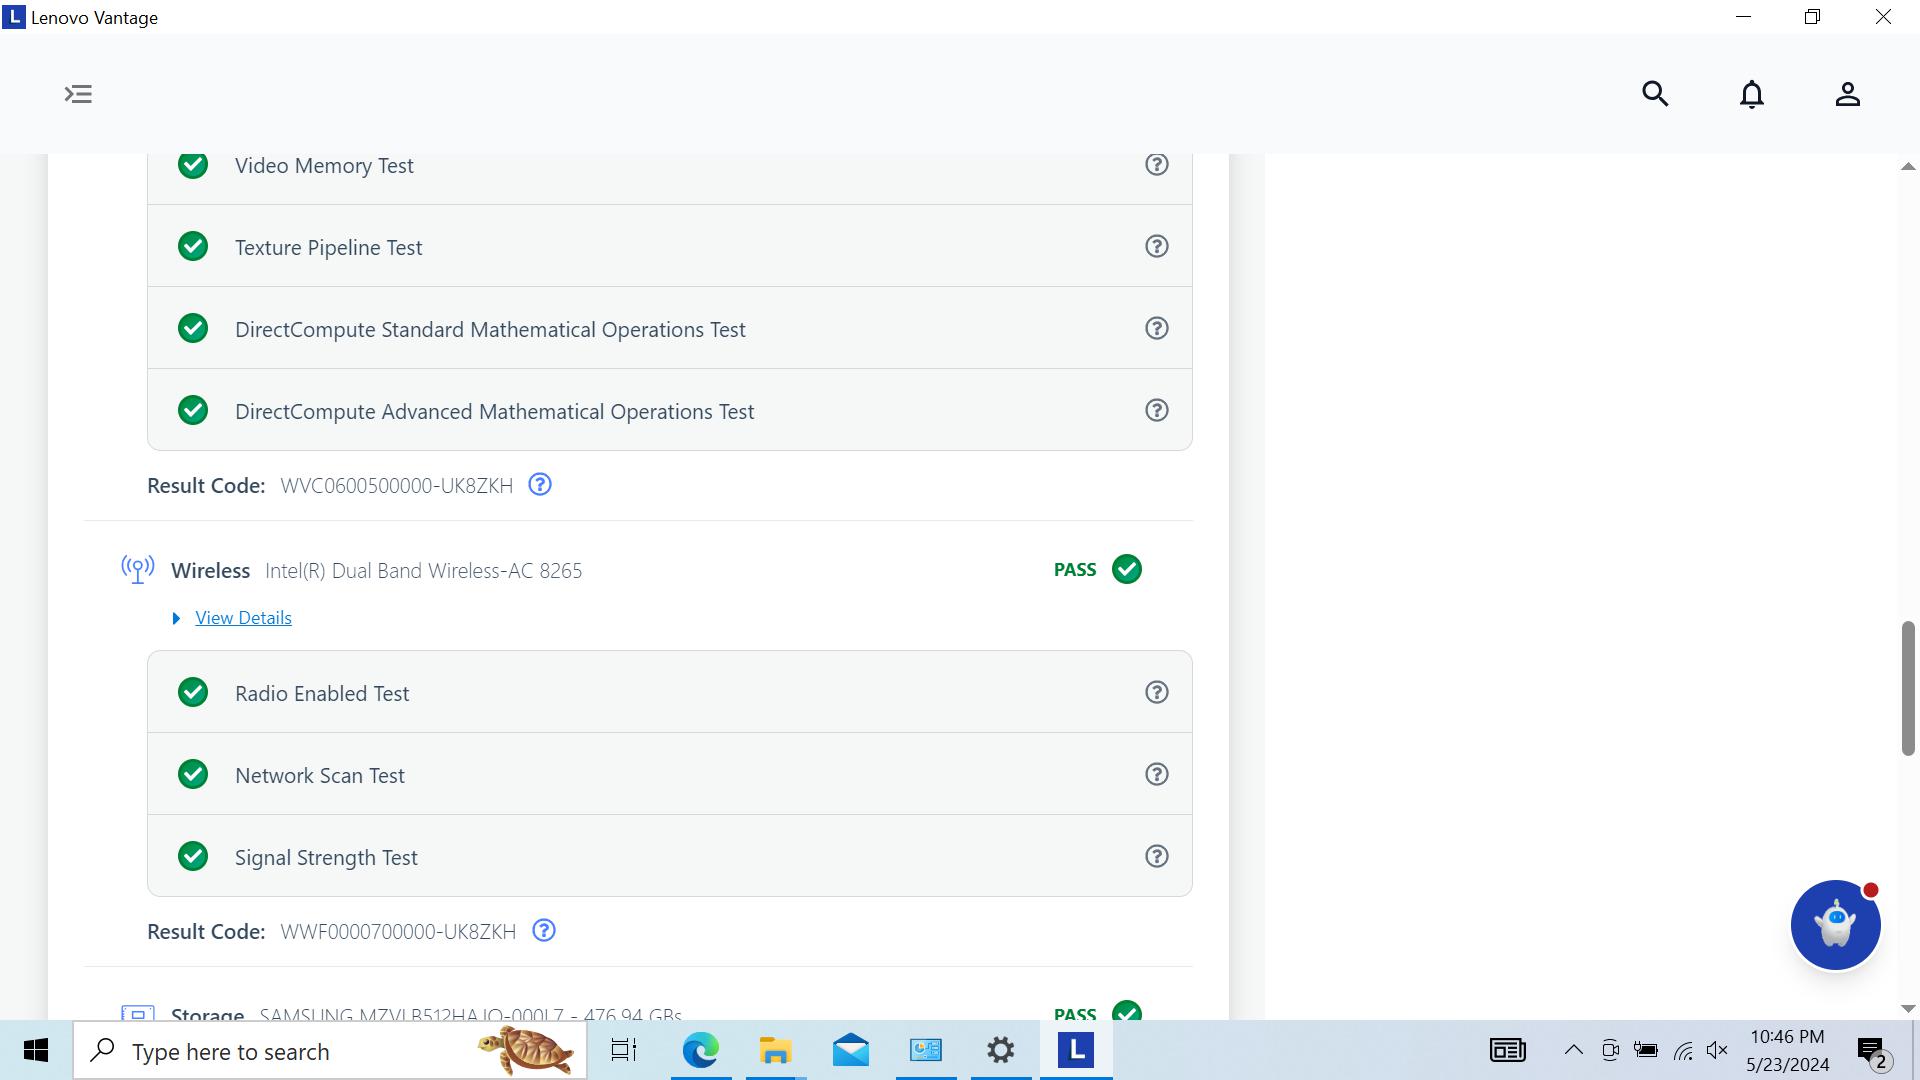Open Control Panel taskbar icon
Image resolution: width=1920 pixels, height=1080 pixels.
coord(926,1051)
